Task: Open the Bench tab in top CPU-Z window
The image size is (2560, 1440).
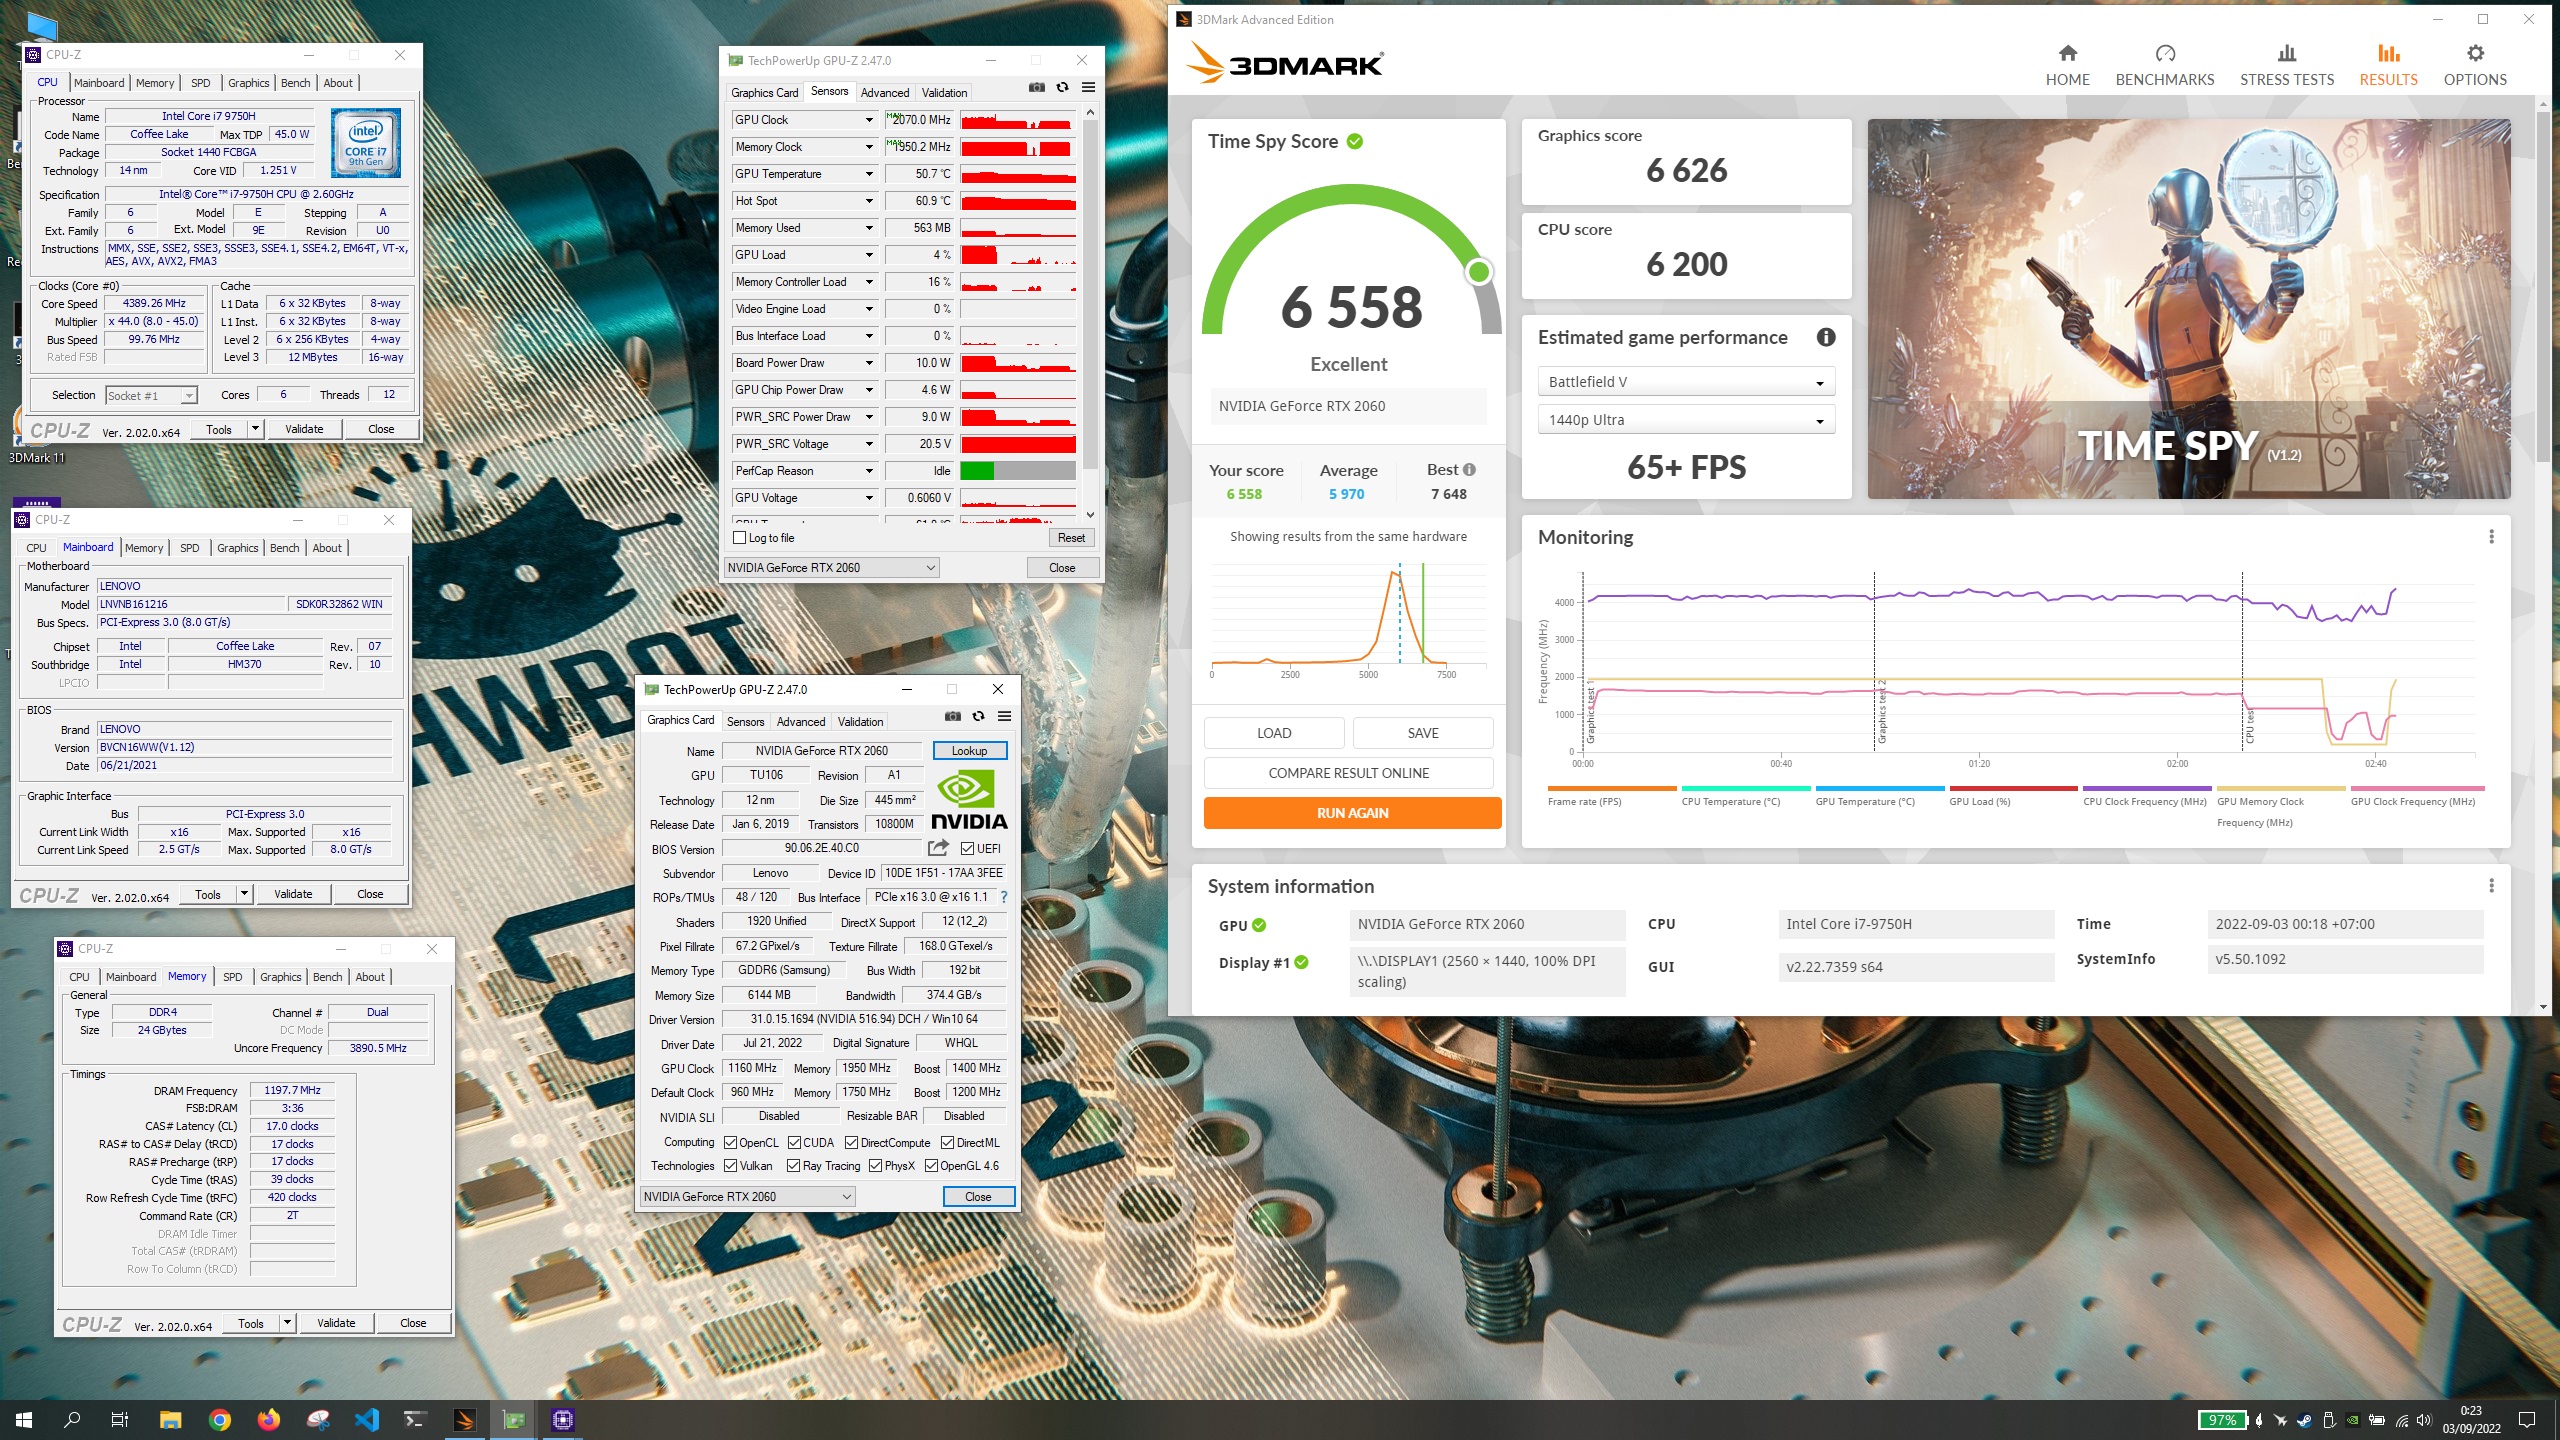Action: 295,83
